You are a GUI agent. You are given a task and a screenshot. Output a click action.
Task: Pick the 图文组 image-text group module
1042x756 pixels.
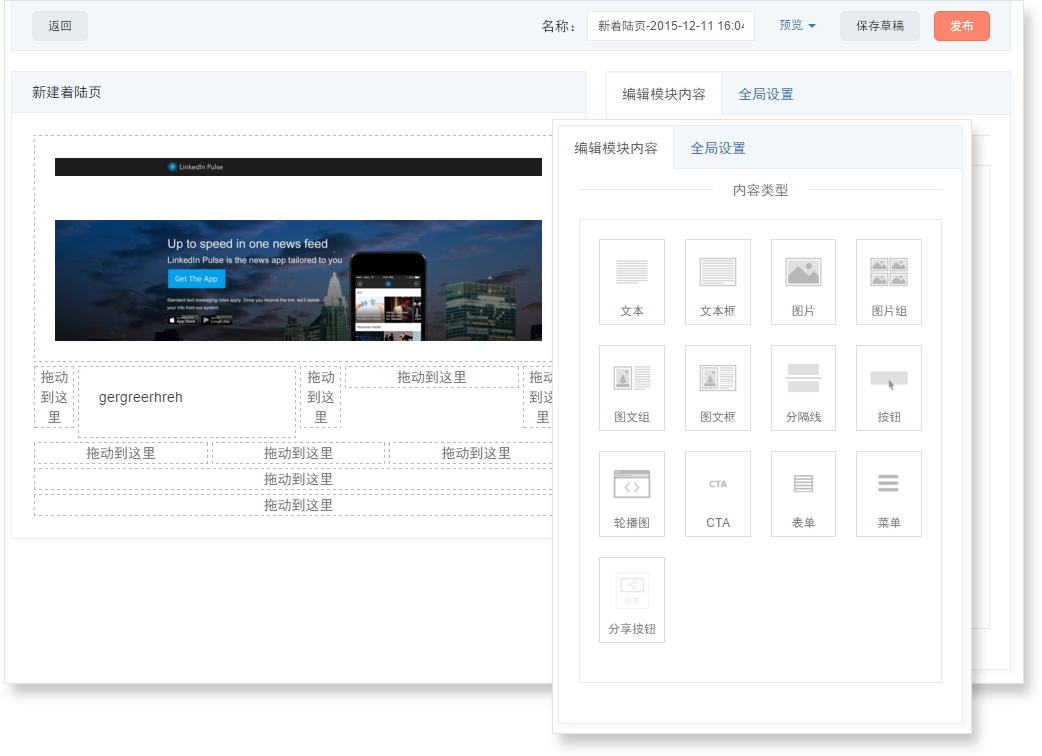point(631,387)
